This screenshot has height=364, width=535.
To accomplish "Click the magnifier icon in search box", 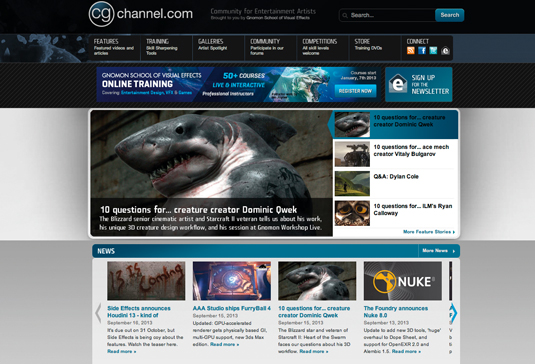I will [345, 15].
